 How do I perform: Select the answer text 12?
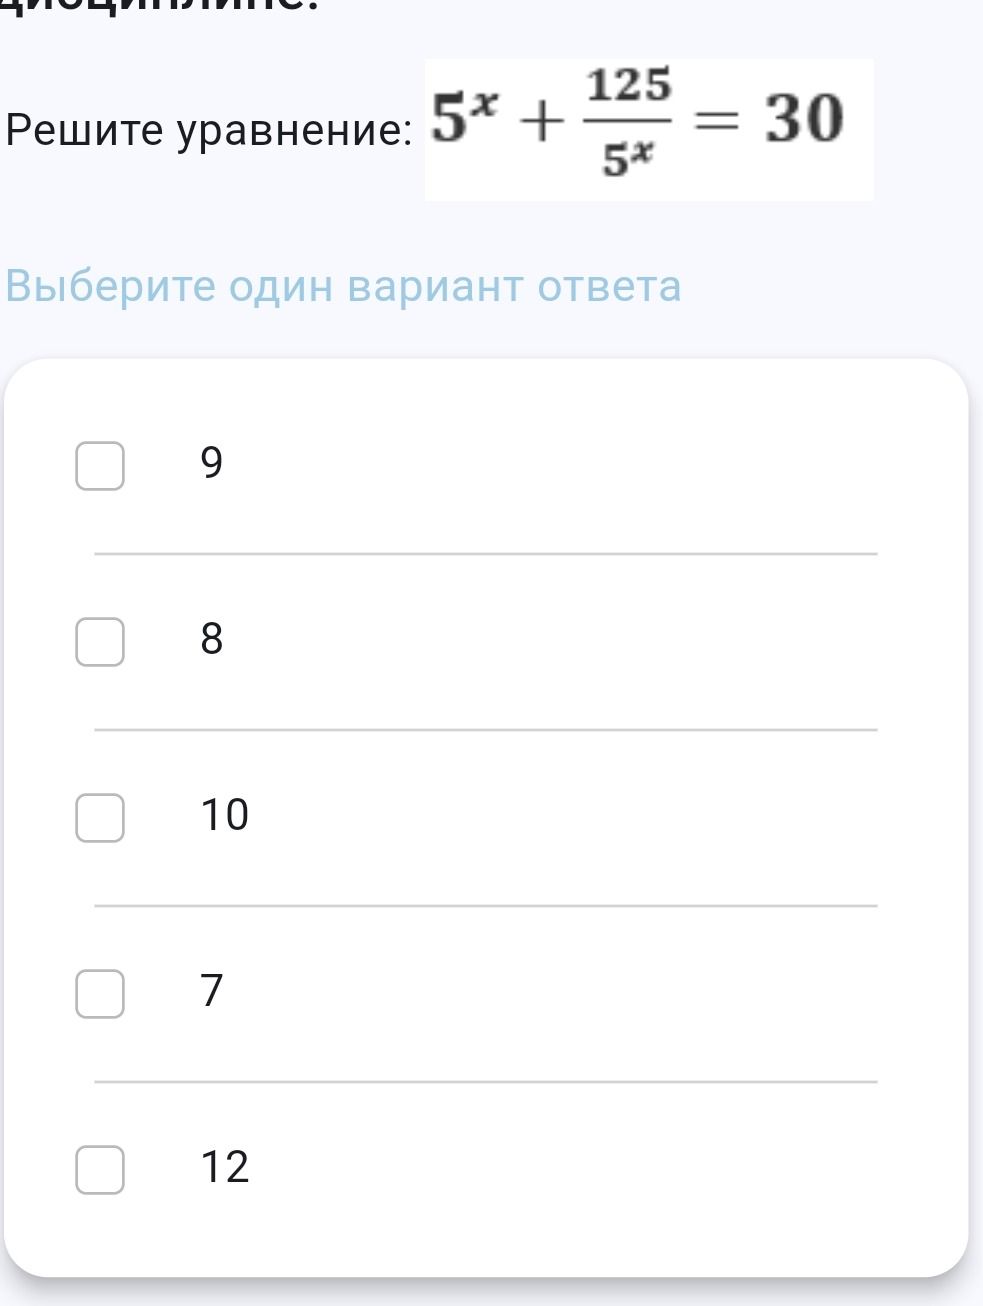(225, 1166)
